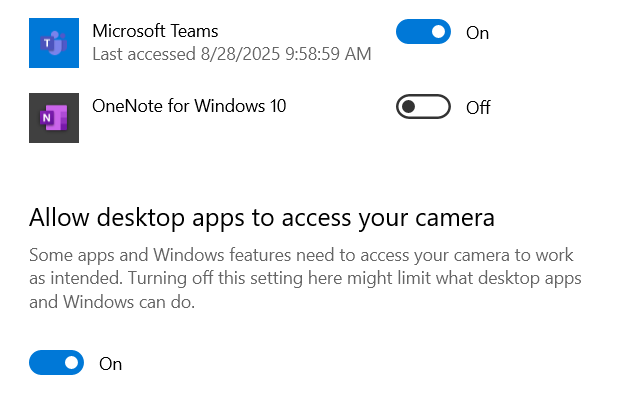
Task: Select the Microsoft Teams app name
Action: coord(155,31)
